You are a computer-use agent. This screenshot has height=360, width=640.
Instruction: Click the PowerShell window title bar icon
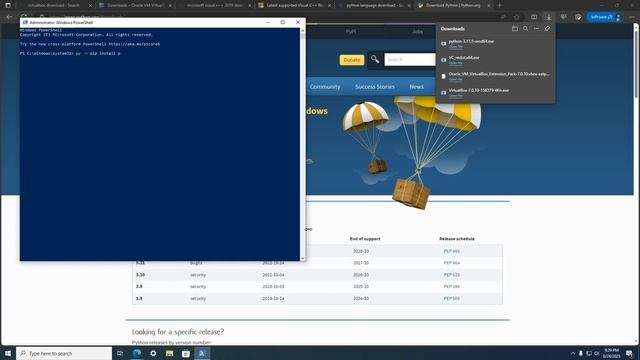point(25,22)
